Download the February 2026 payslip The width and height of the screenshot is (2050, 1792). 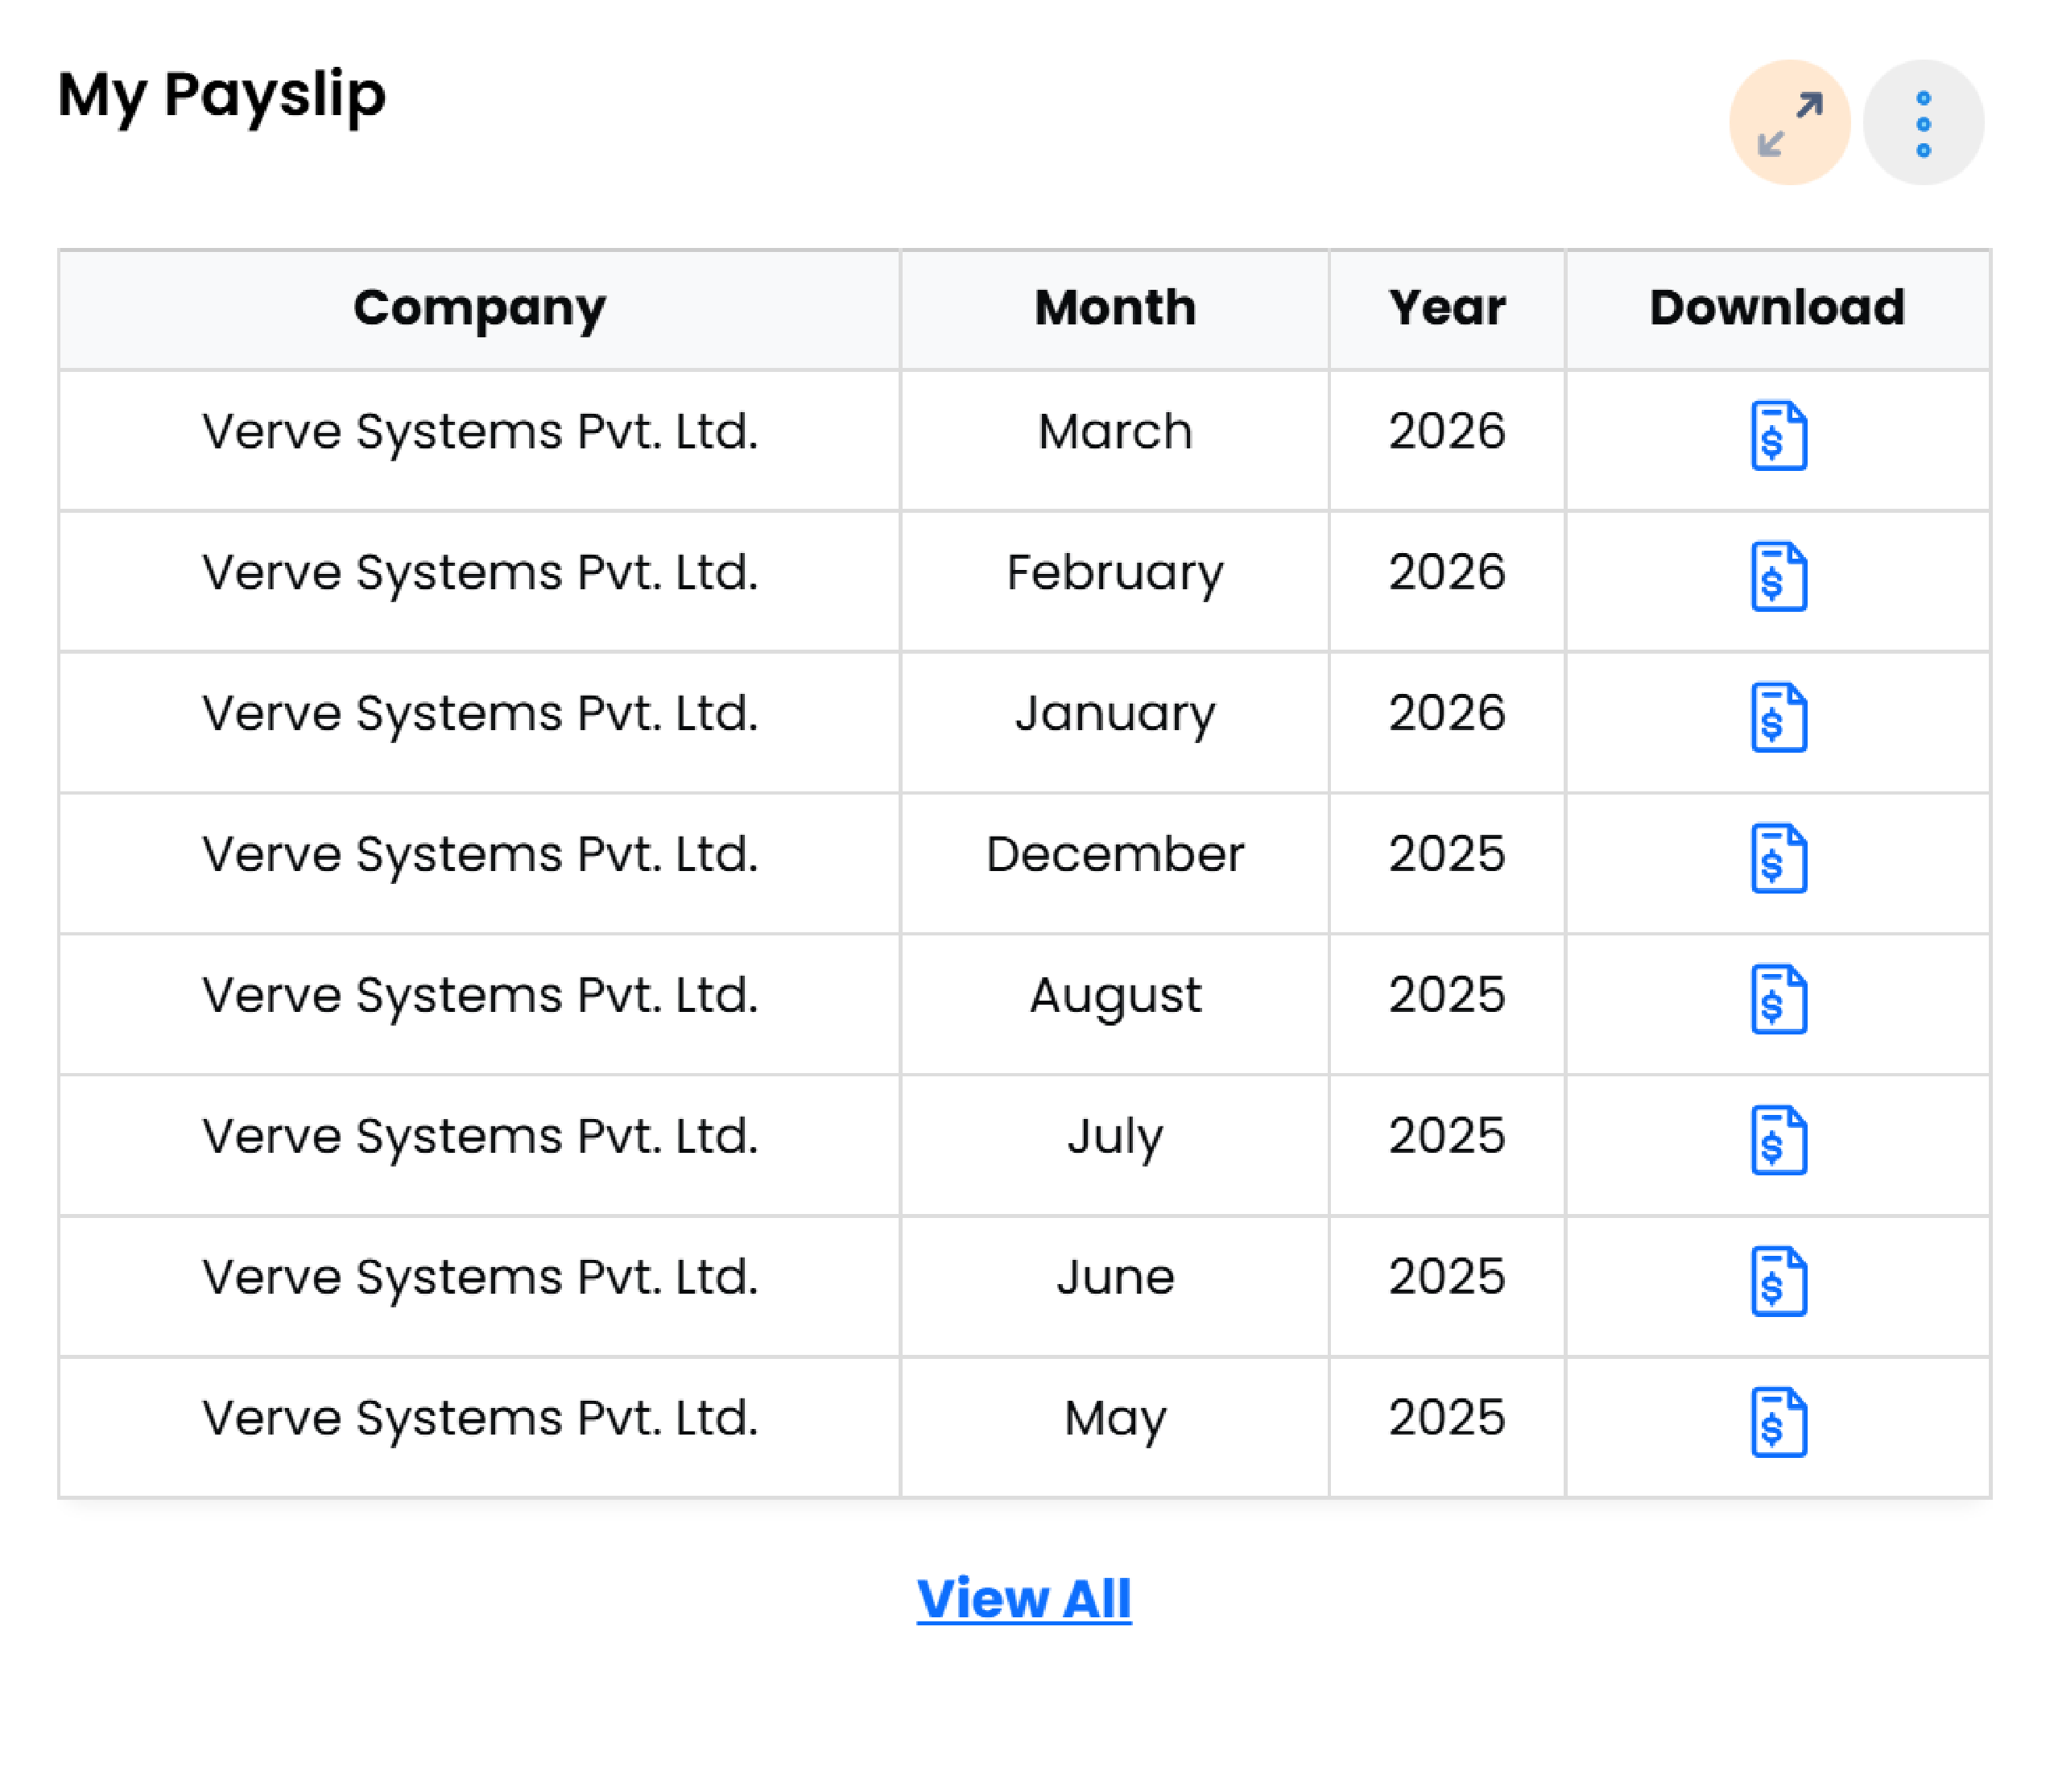(x=1778, y=576)
